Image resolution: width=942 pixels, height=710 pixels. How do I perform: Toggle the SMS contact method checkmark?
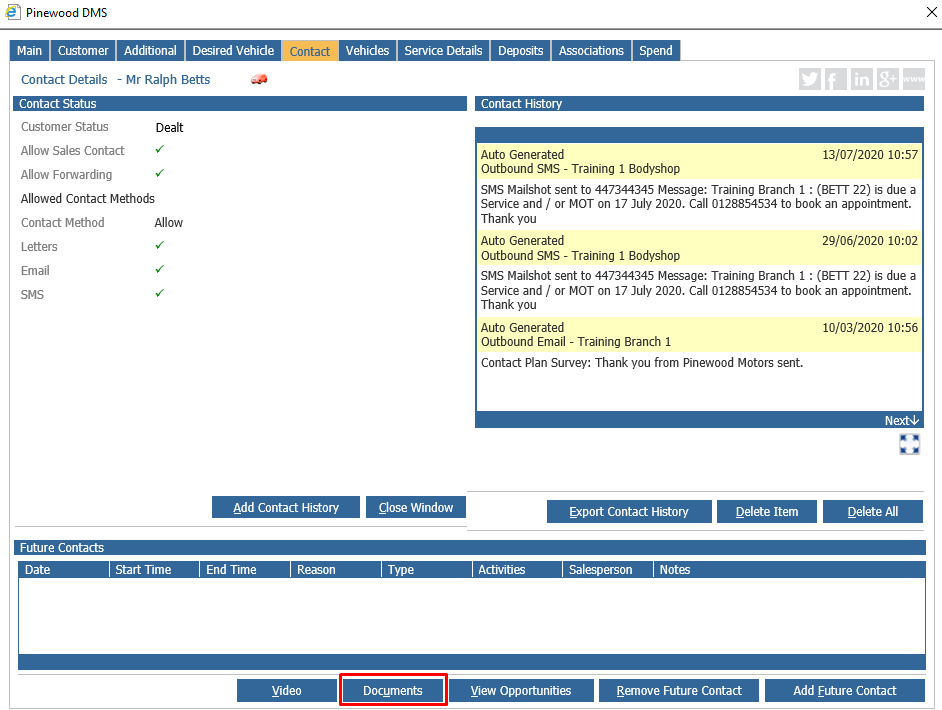tap(159, 294)
